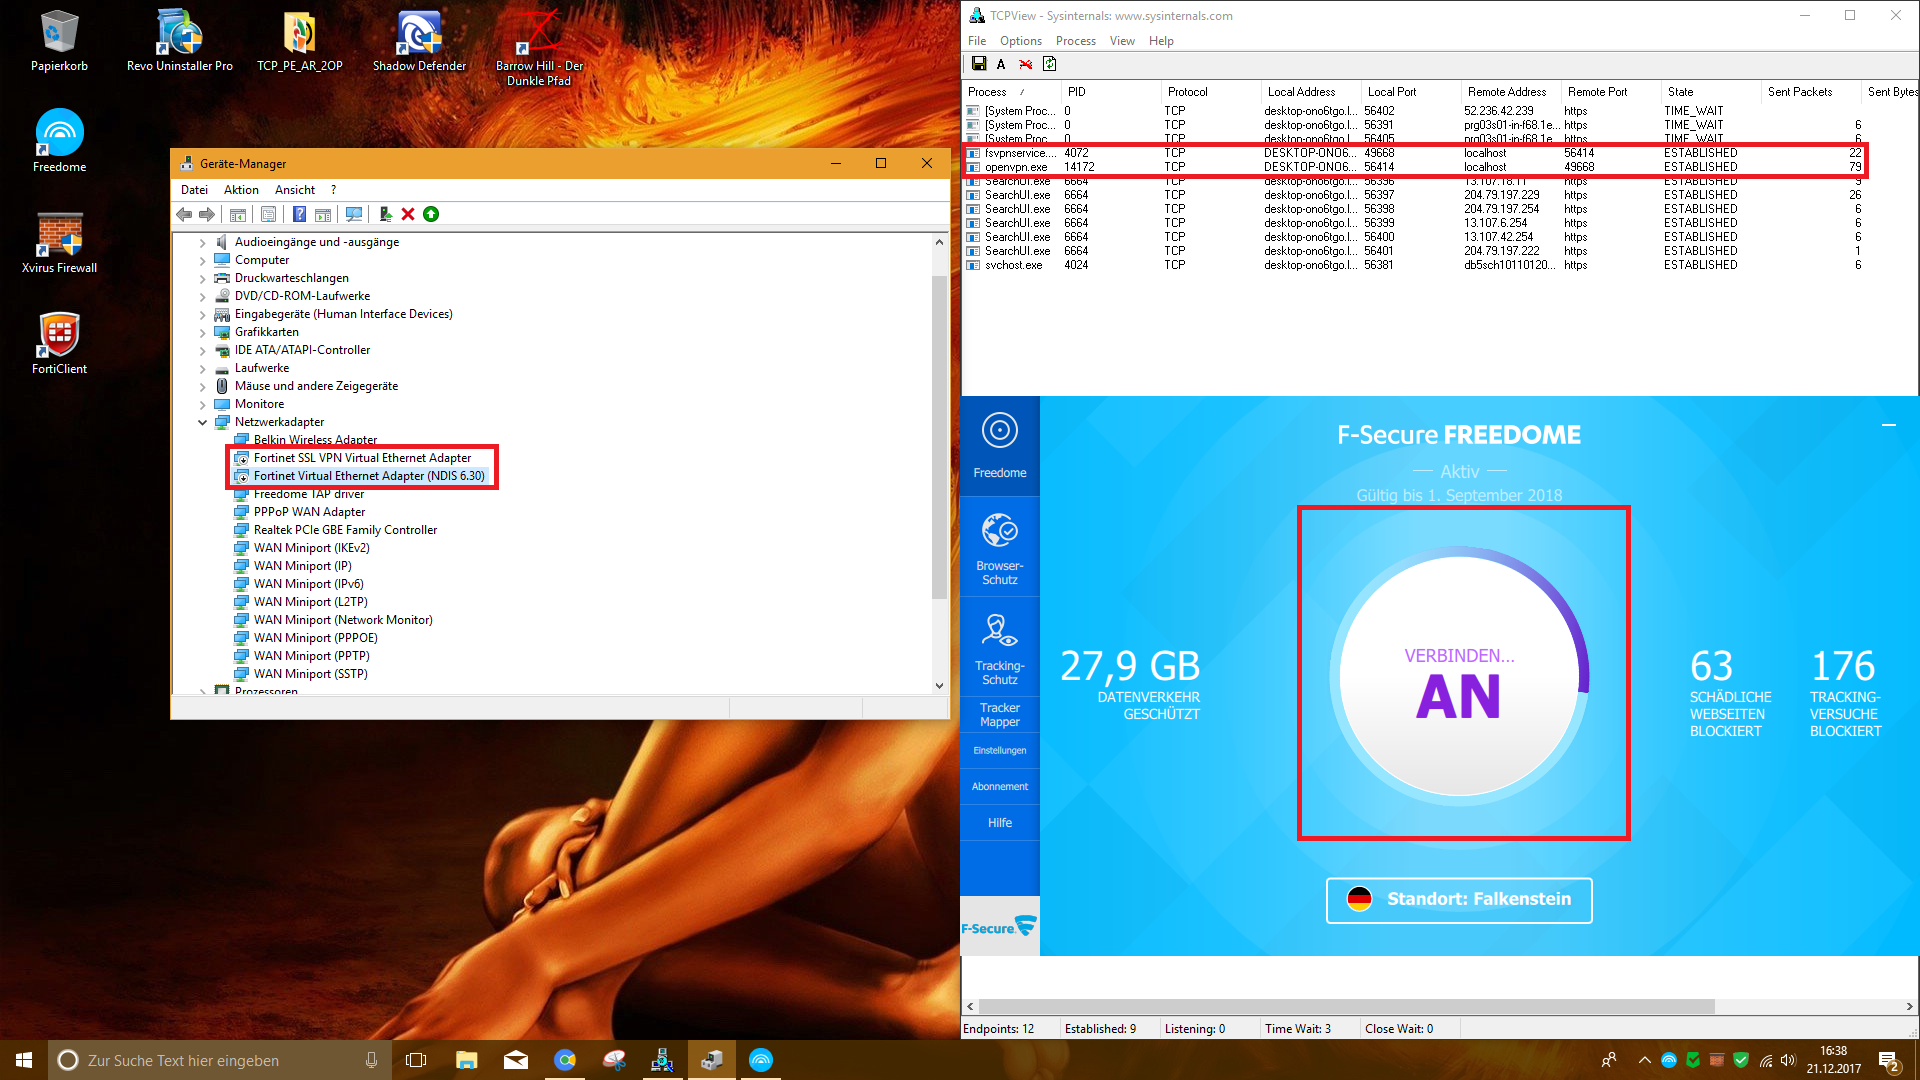Select Fortinet SSL VPN Virtual Ethernet Adapter
Viewport: 1920px width, 1080px height.
pyautogui.click(x=362, y=458)
